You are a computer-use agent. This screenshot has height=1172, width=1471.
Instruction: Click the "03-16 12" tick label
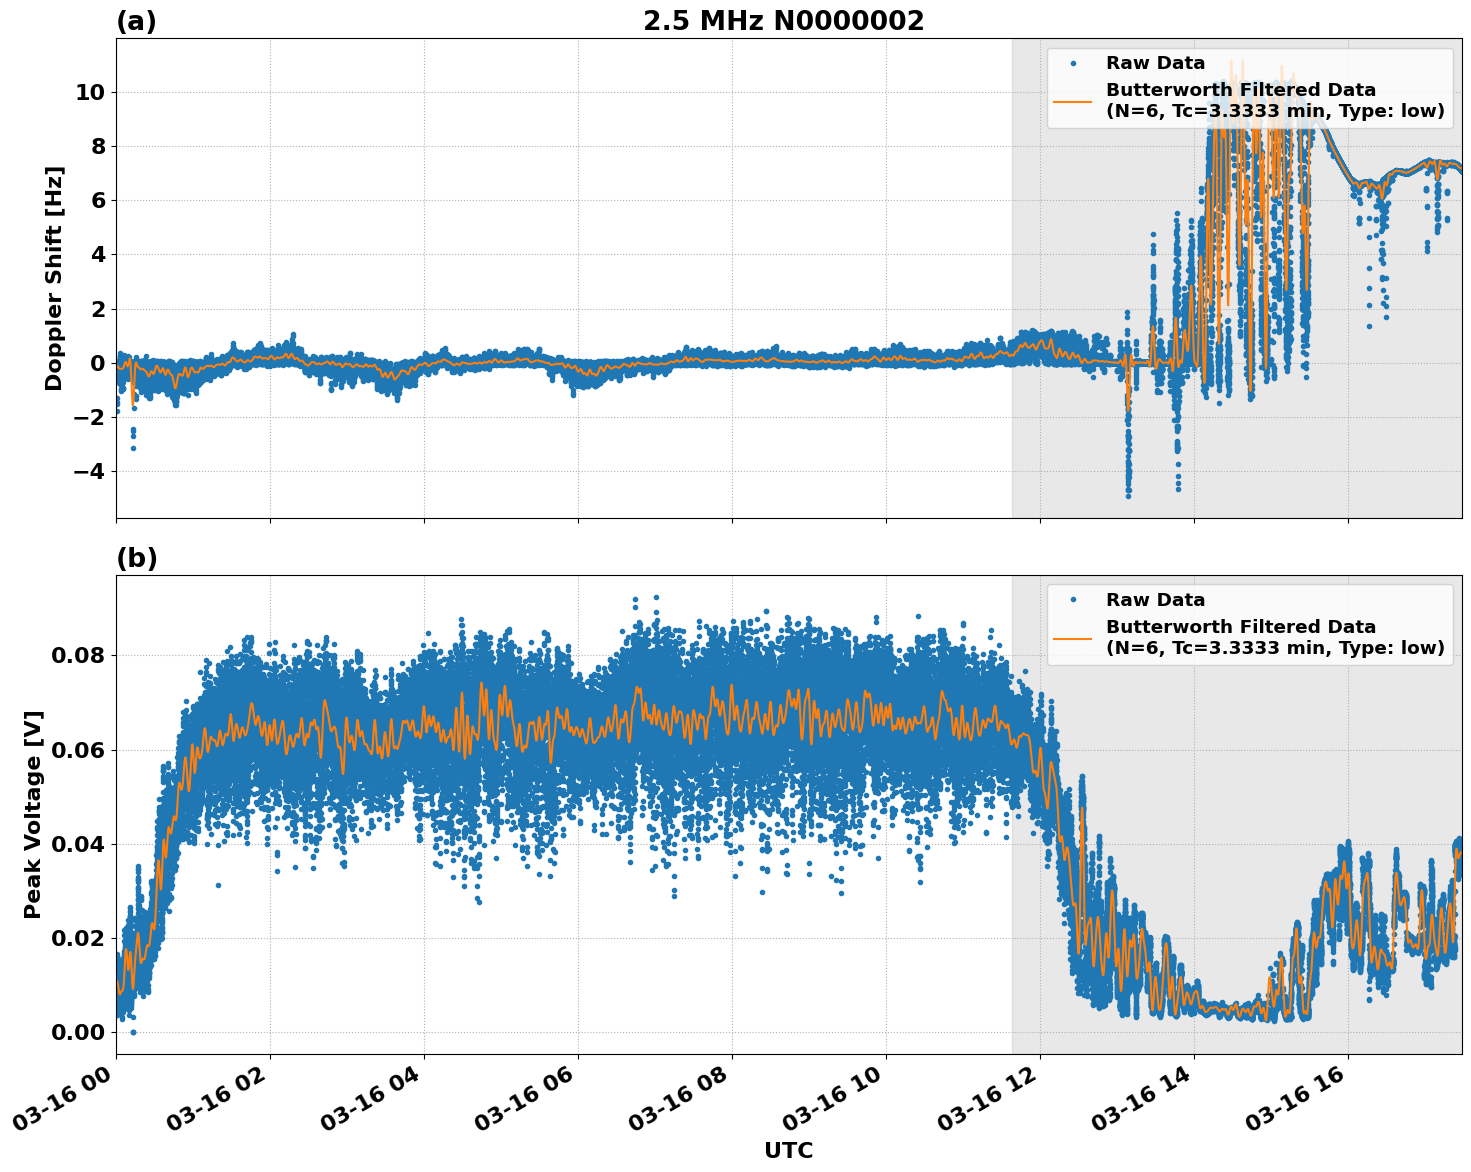point(983,1095)
